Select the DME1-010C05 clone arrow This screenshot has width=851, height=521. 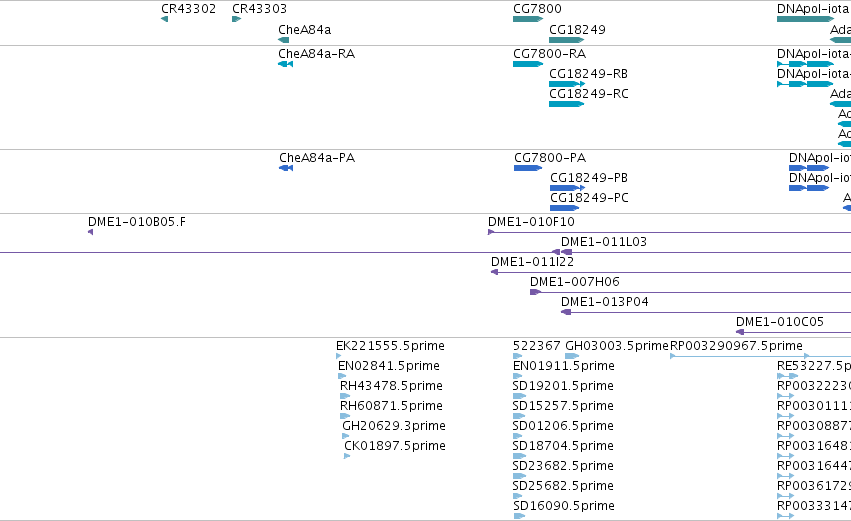pos(740,332)
